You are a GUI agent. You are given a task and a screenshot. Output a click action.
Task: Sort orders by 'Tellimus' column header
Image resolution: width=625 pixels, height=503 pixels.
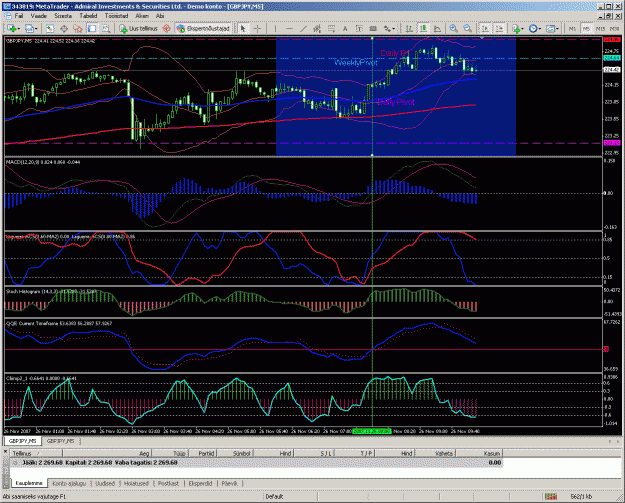[36, 454]
